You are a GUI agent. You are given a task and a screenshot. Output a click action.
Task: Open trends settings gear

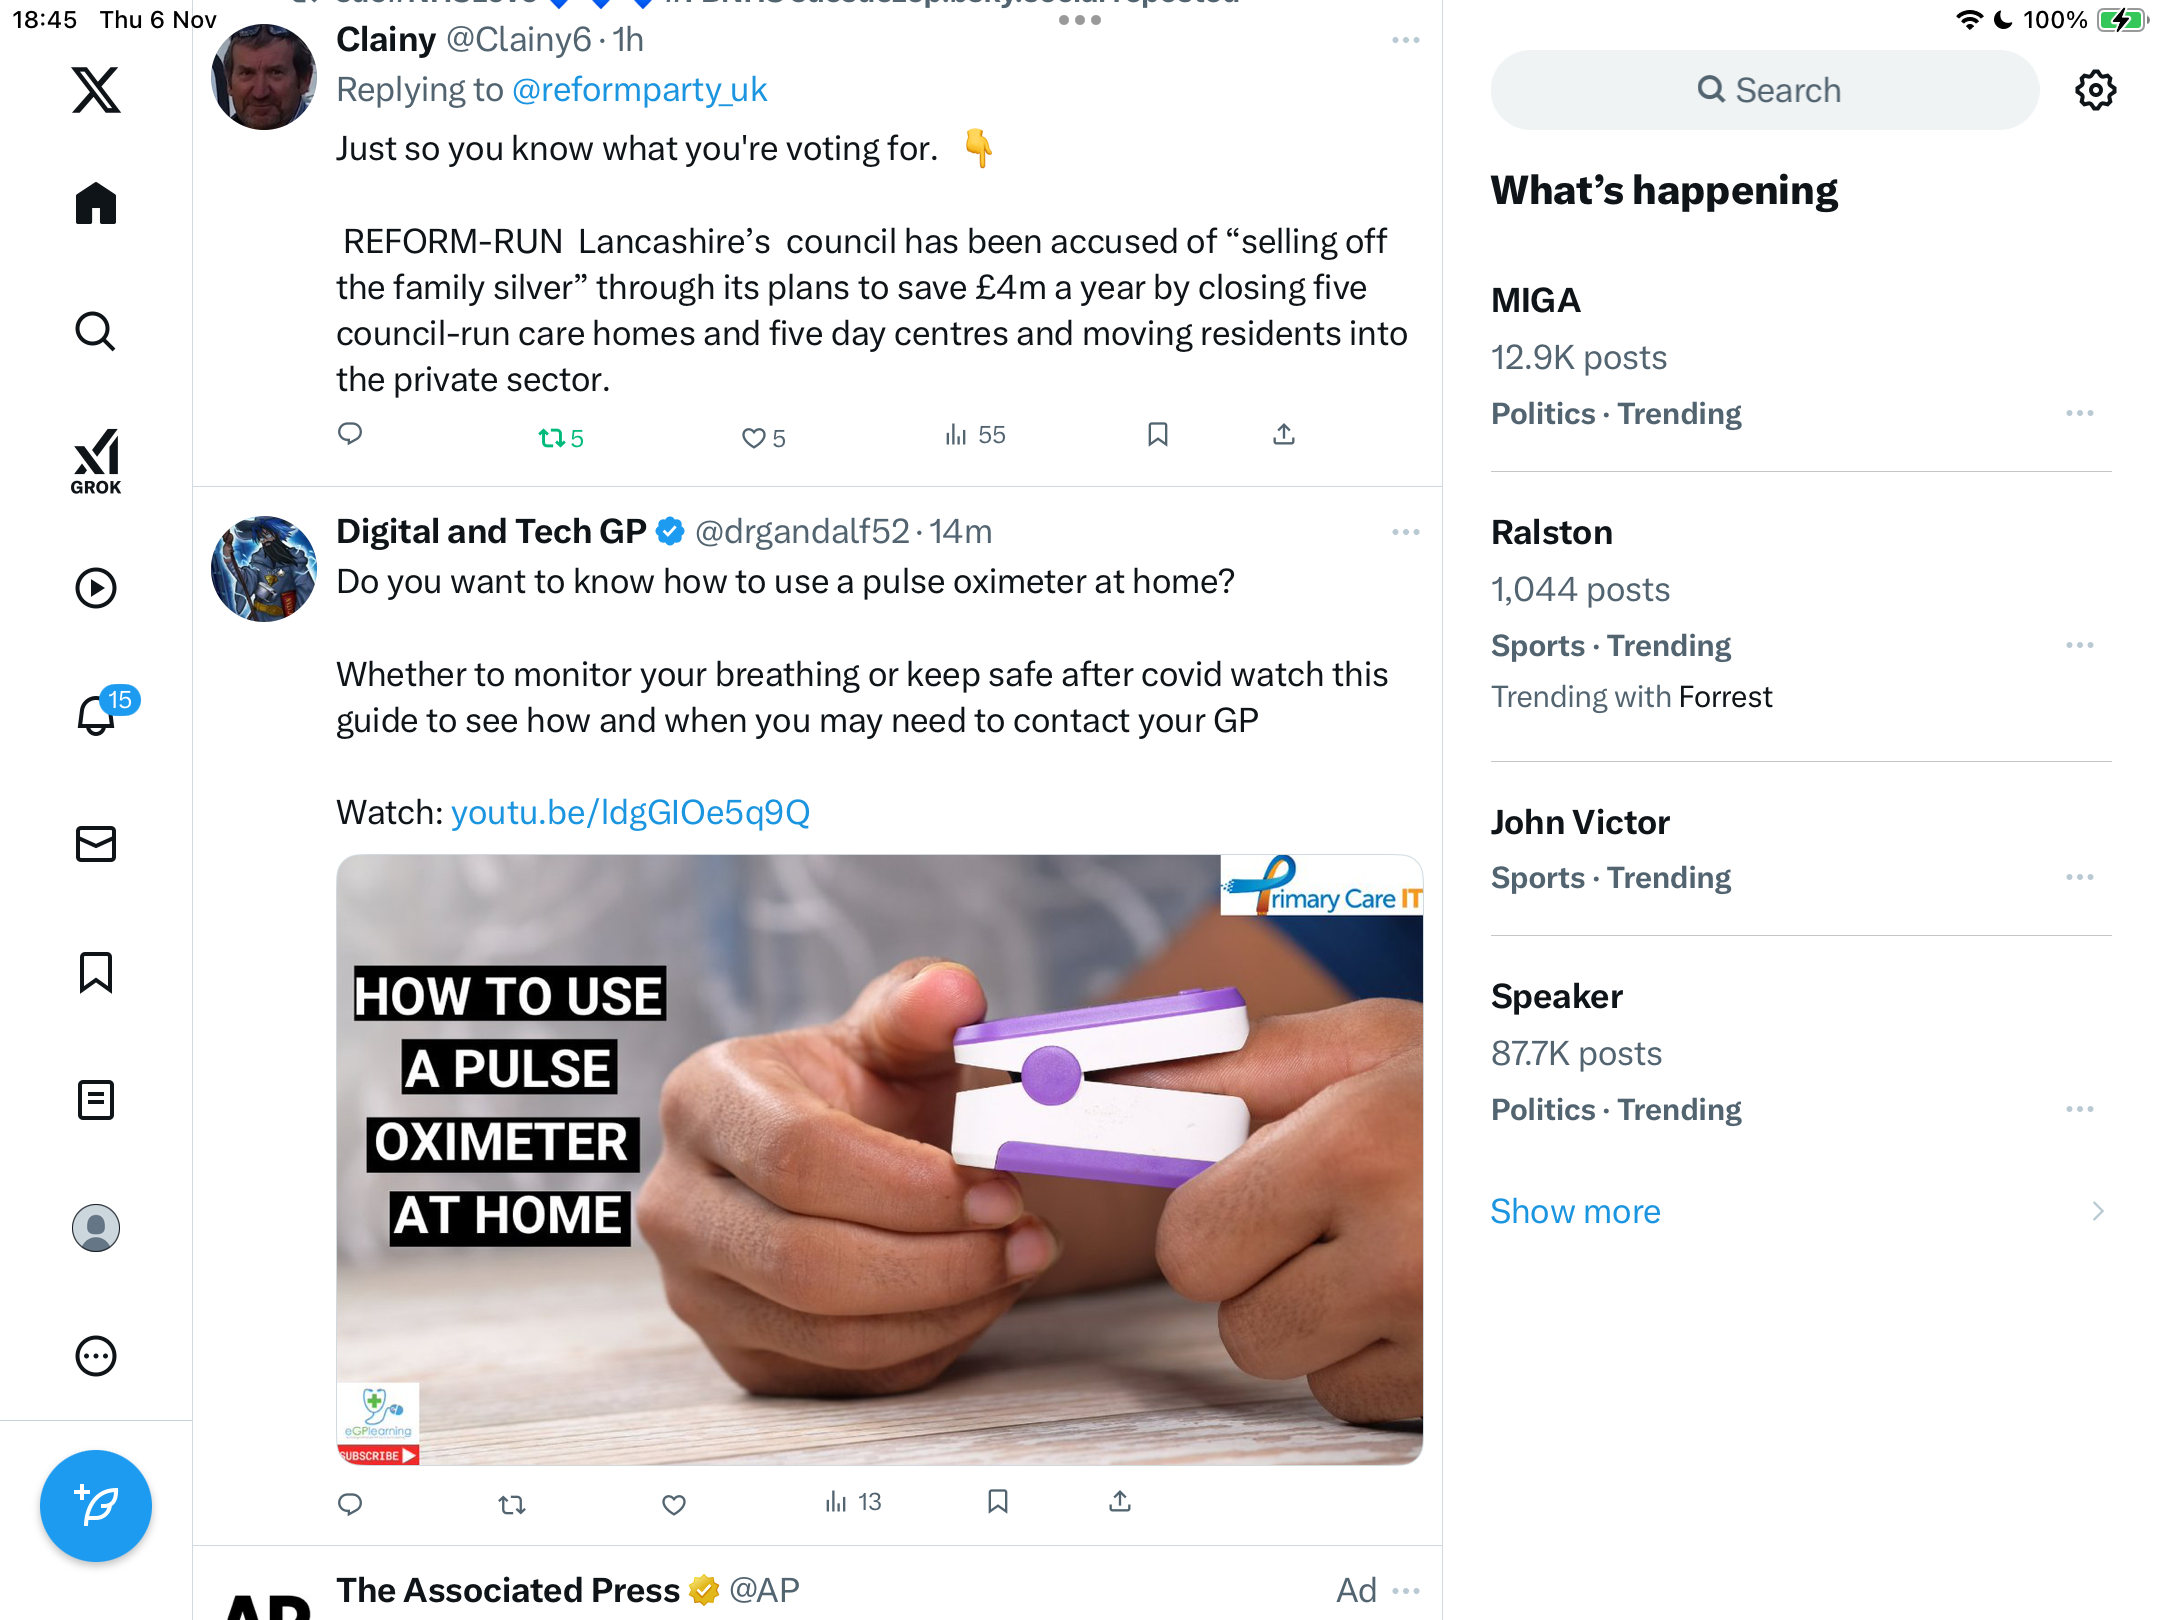[2095, 90]
